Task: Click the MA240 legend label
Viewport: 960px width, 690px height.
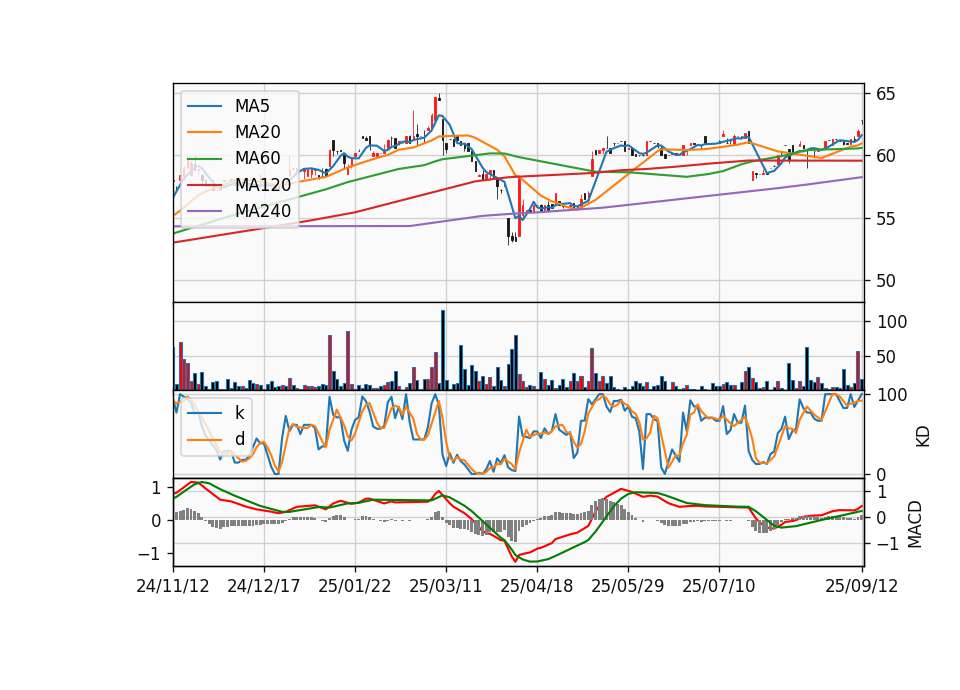Action: (263, 211)
